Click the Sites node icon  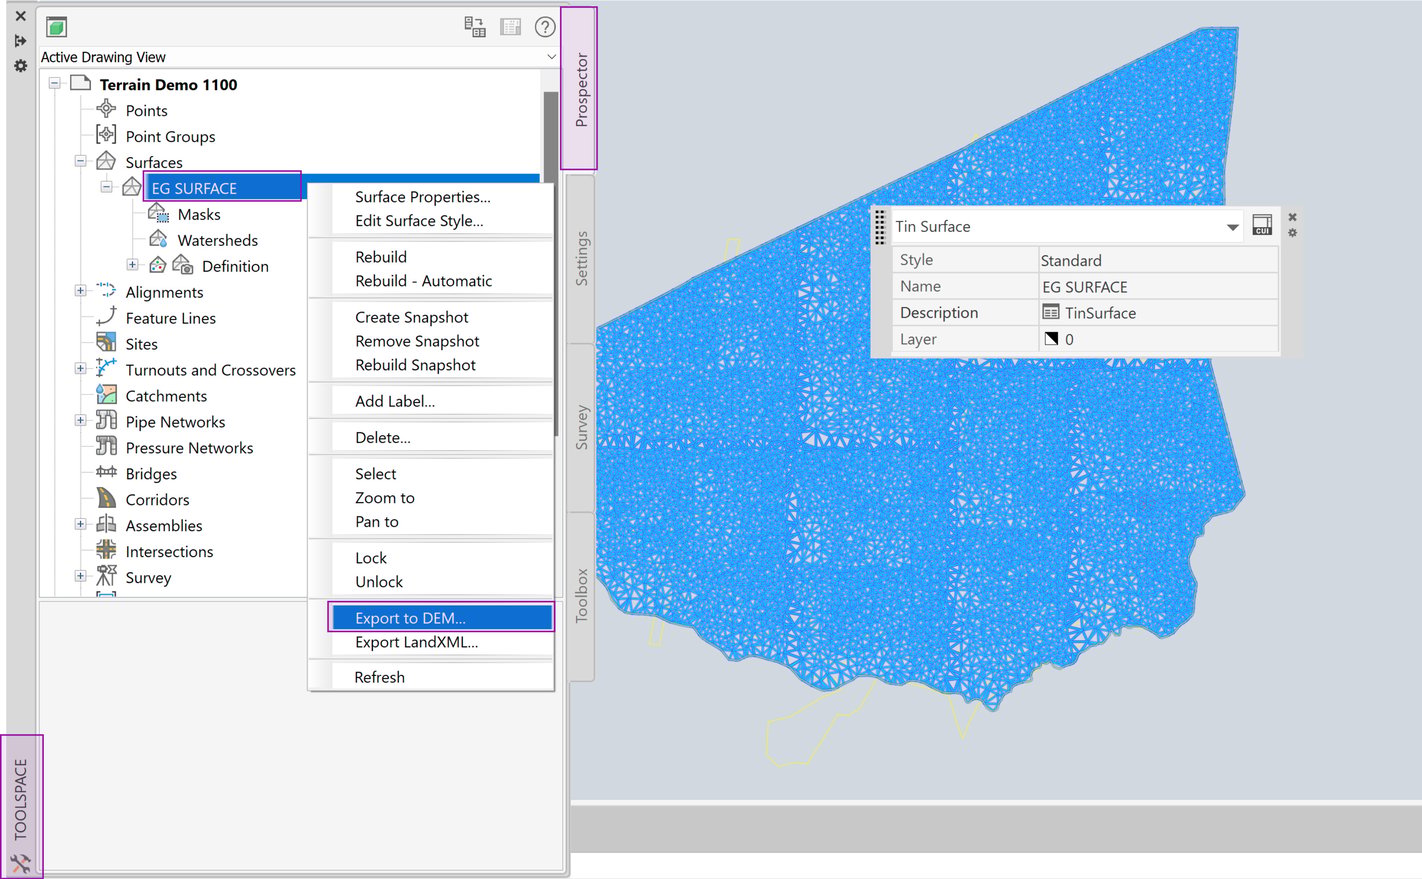coord(106,342)
